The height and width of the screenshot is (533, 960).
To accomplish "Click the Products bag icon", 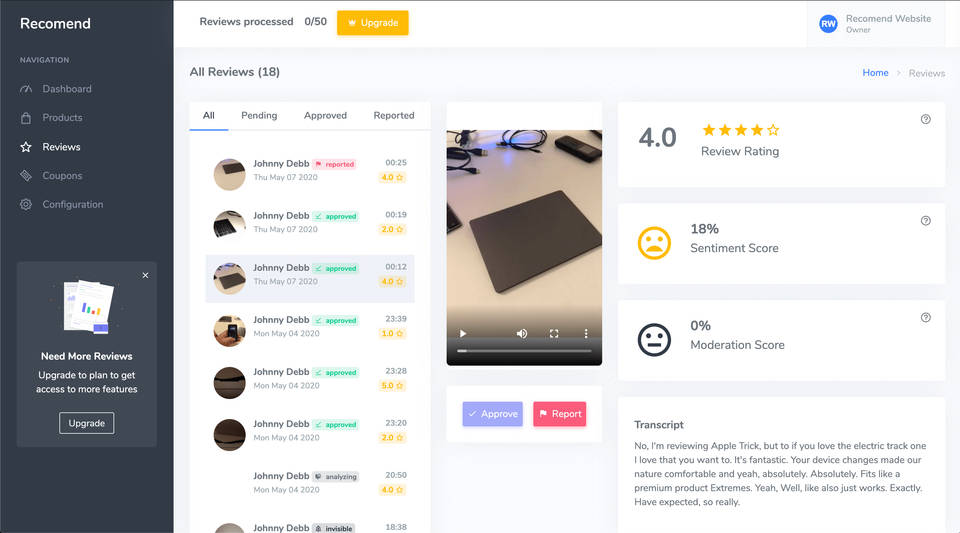I will [26, 117].
